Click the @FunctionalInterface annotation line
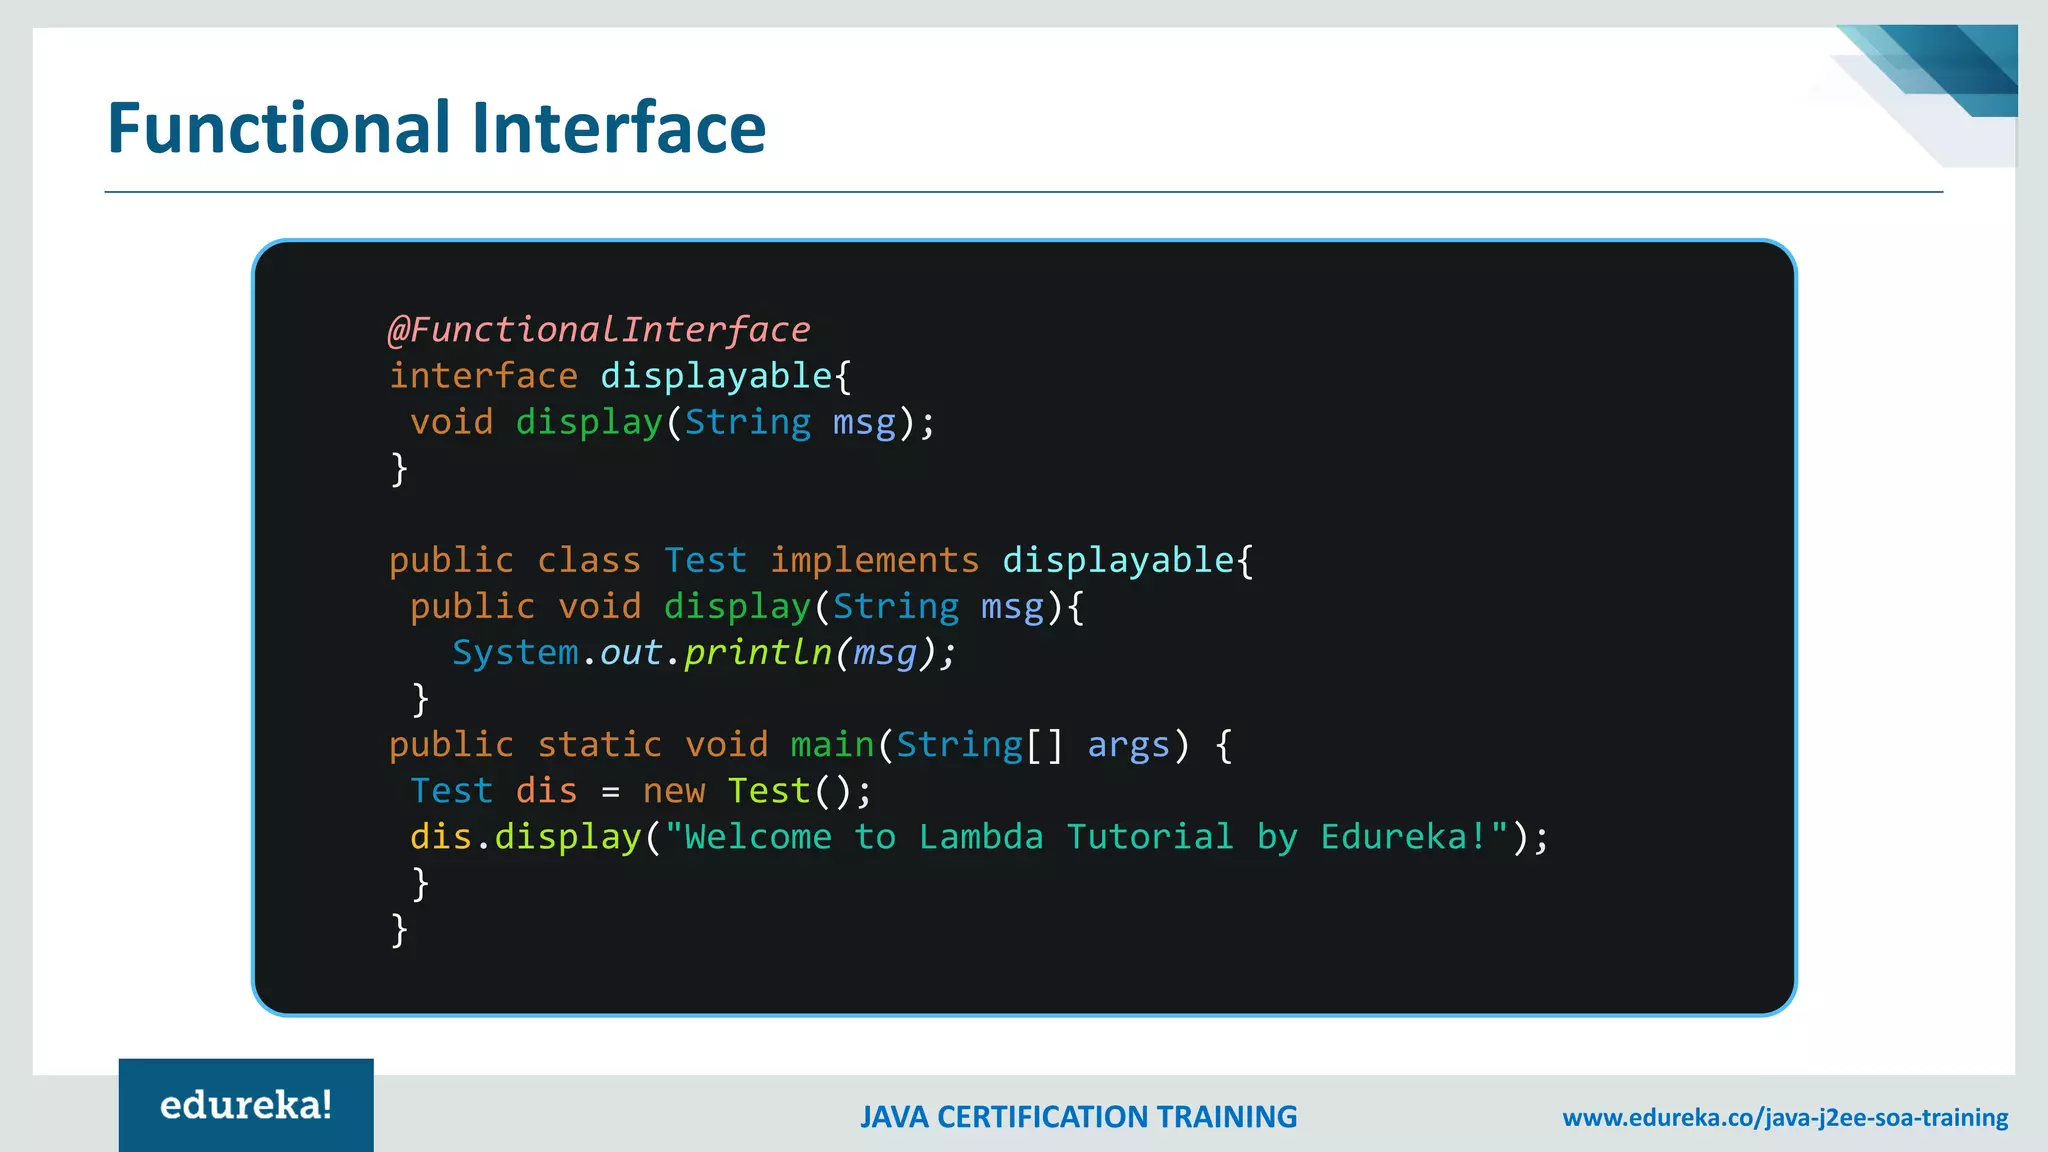The image size is (2048, 1152). coord(599,330)
